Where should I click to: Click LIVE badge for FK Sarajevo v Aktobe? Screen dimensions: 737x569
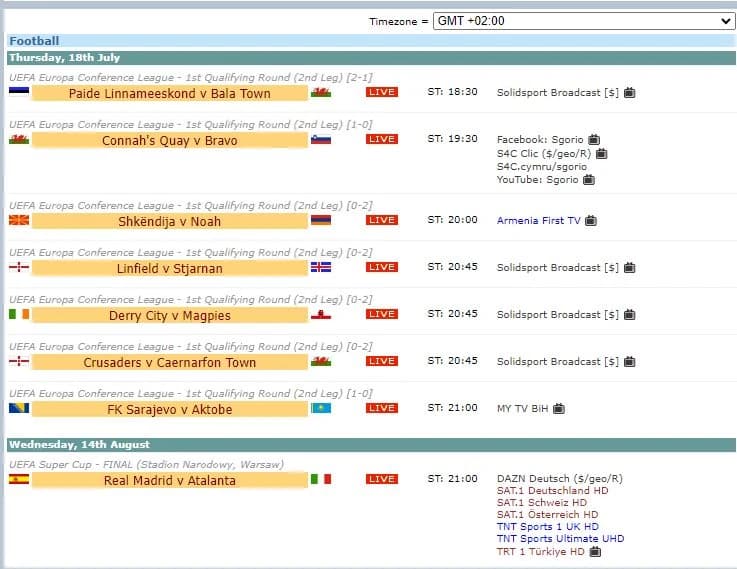[382, 408]
